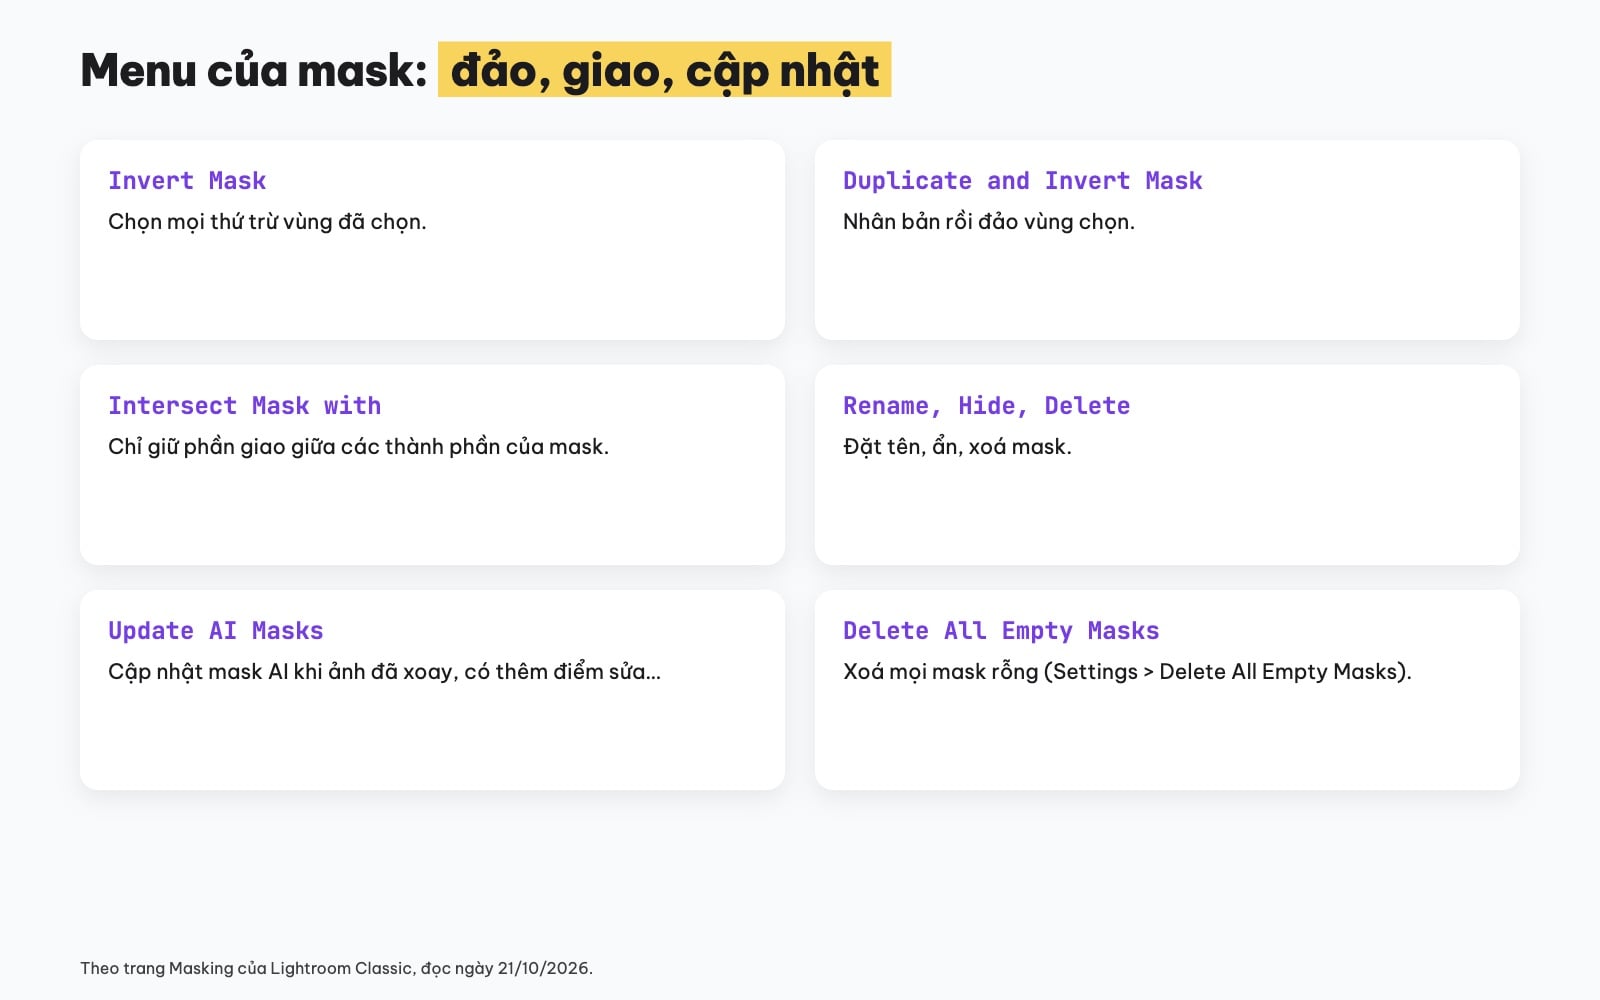Click the "Xoá mọi mask rỗng" description
The height and width of the screenshot is (1000, 1600).
pos(1127,672)
